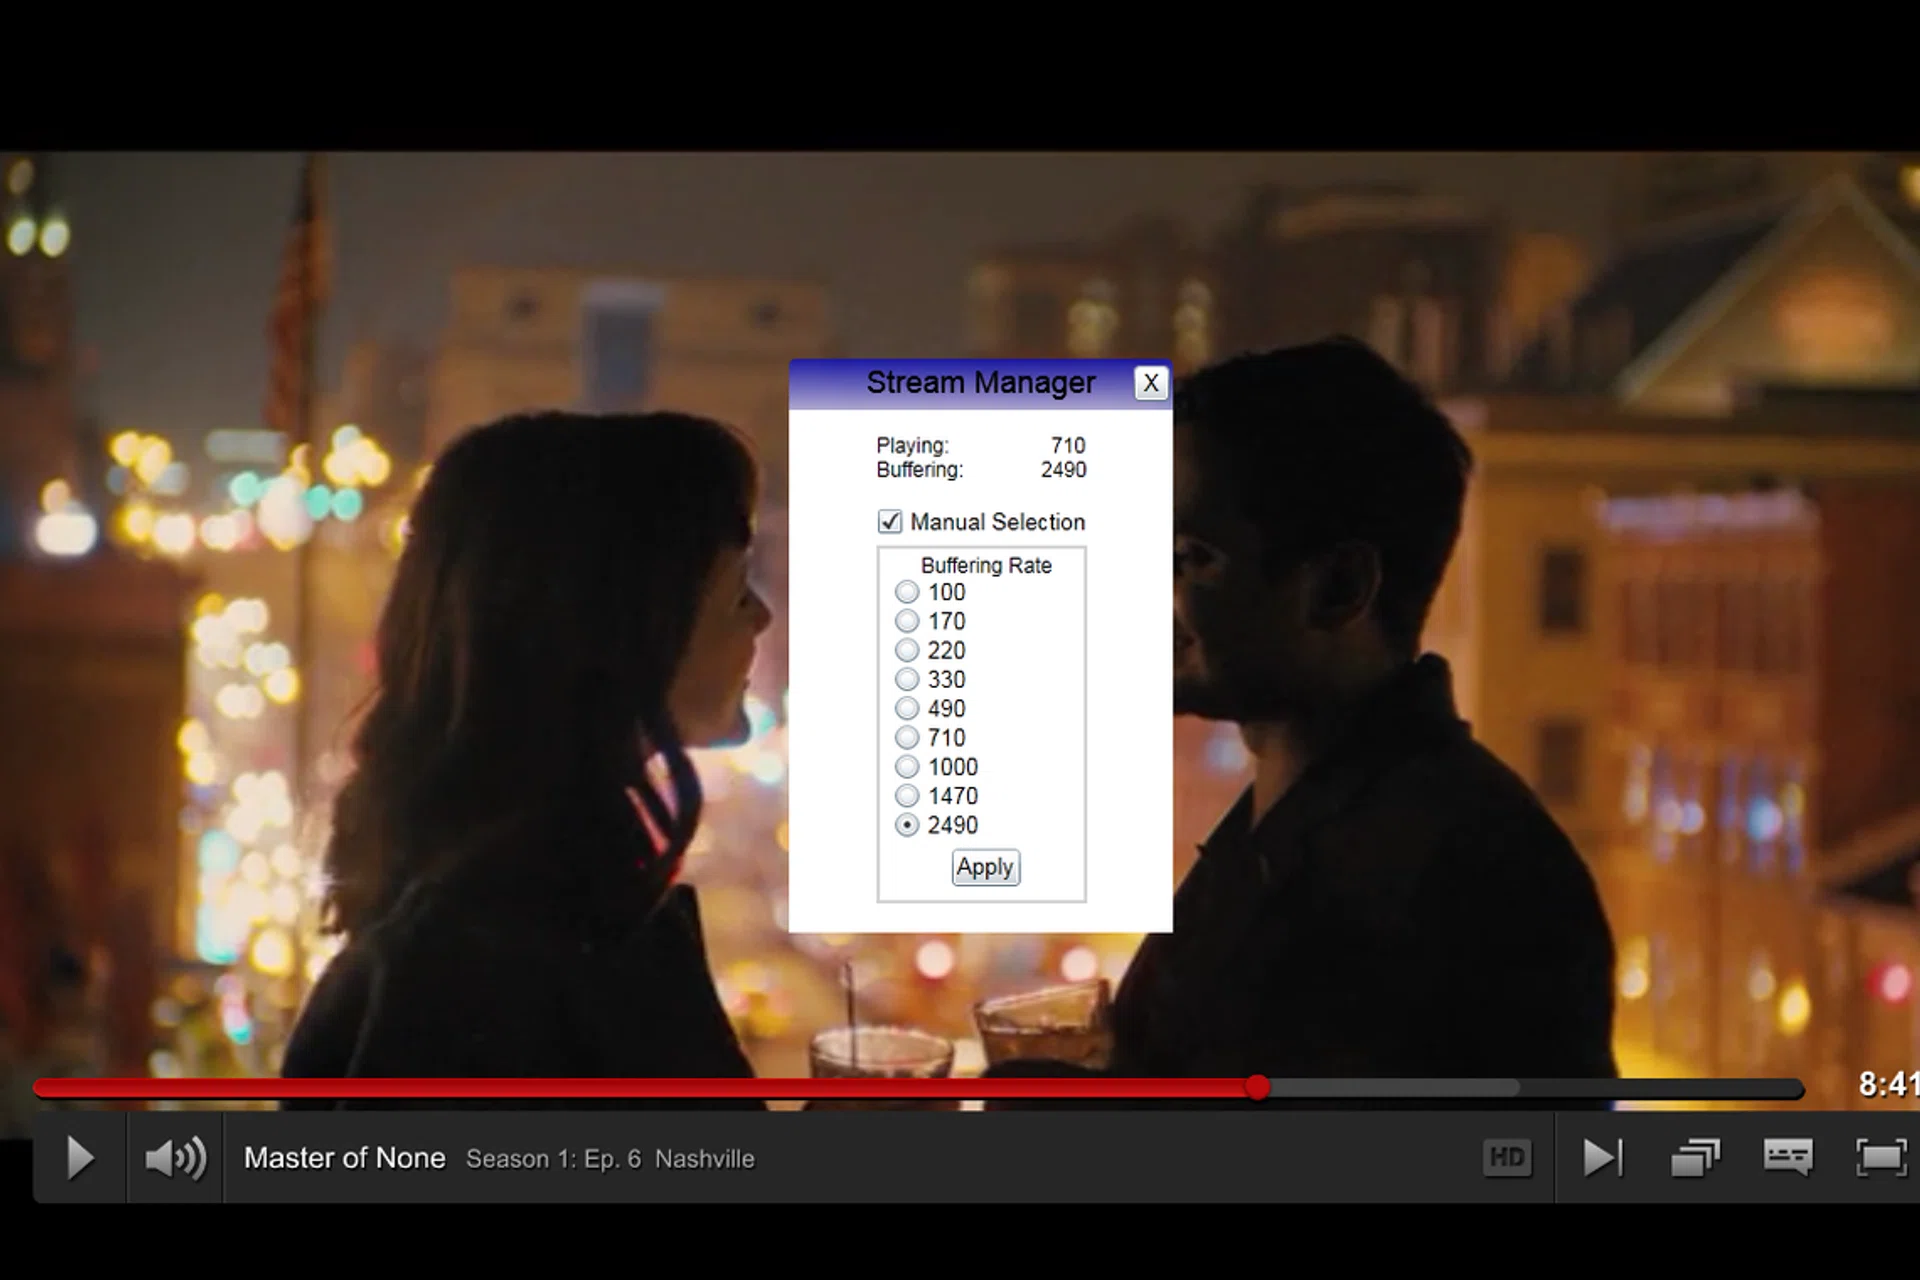Select the 490 bitrate option
1920x1280 pixels.
tap(907, 709)
